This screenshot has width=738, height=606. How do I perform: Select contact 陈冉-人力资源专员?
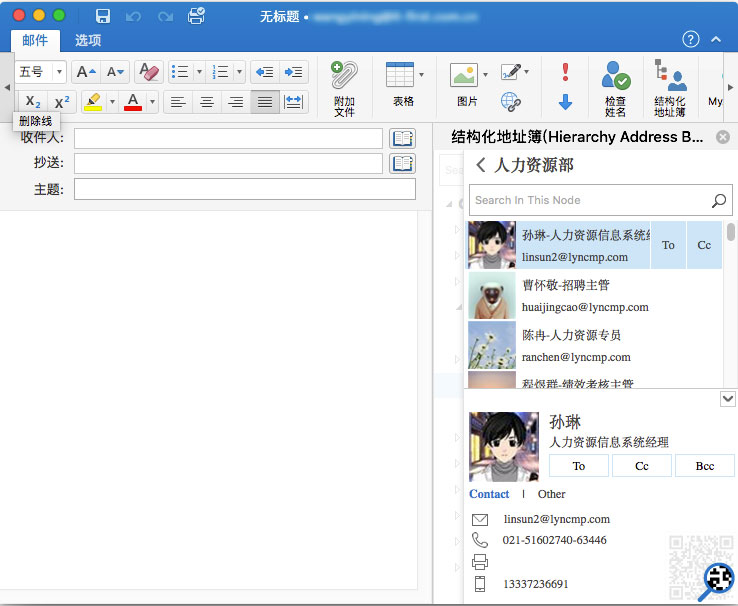pyautogui.click(x=595, y=345)
